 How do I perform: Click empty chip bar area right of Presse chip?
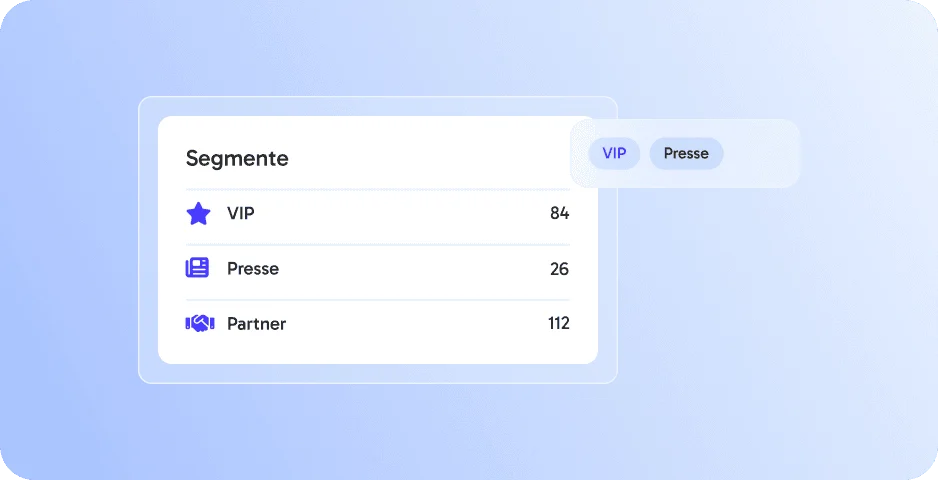[x=760, y=153]
